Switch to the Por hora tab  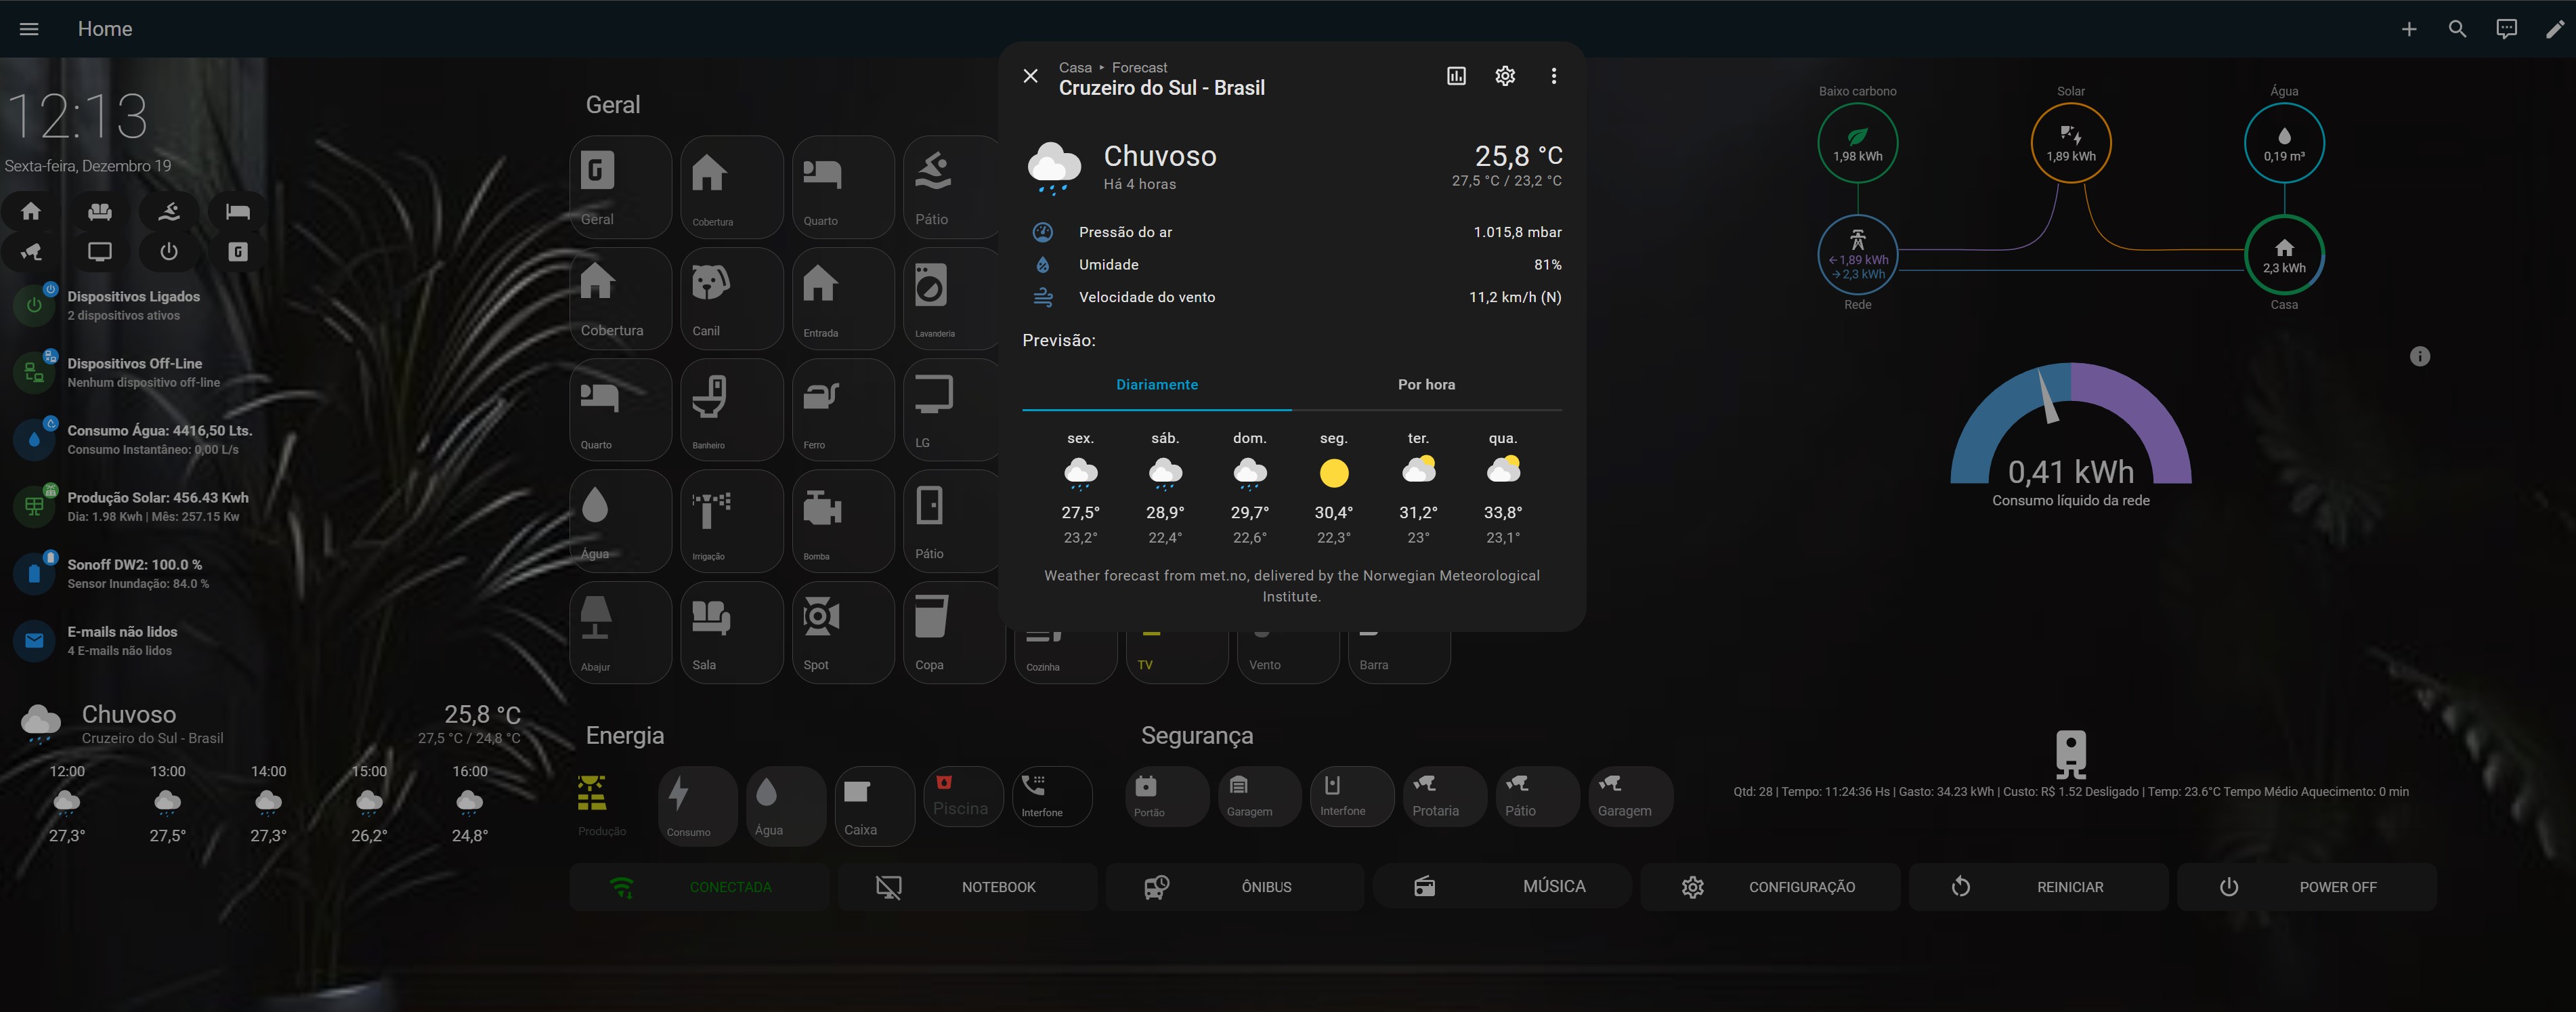(1426, 385)
